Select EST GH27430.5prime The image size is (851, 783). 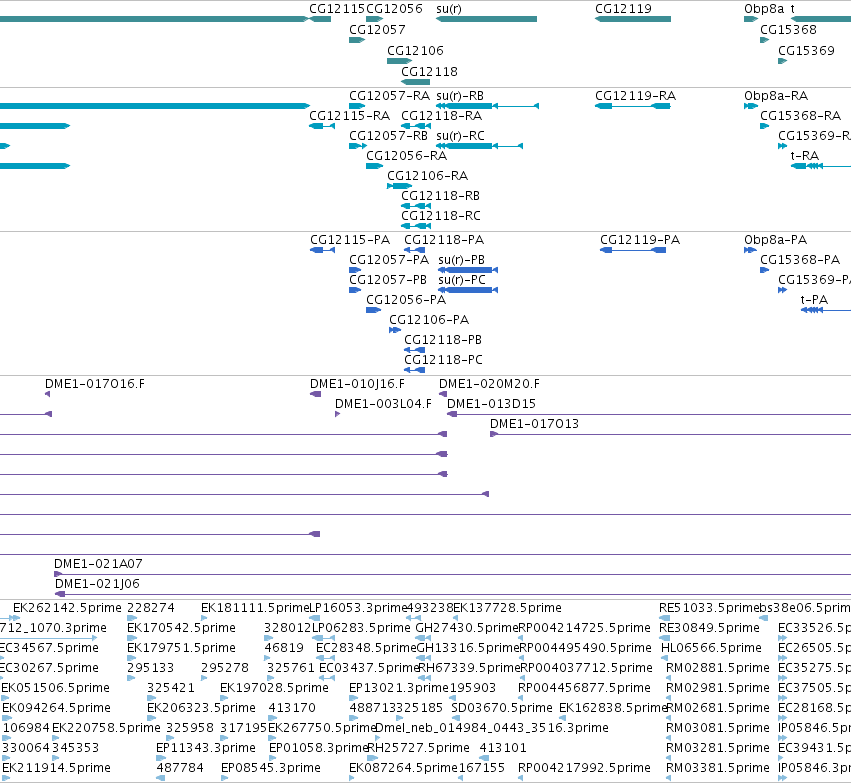click(467, 628)
